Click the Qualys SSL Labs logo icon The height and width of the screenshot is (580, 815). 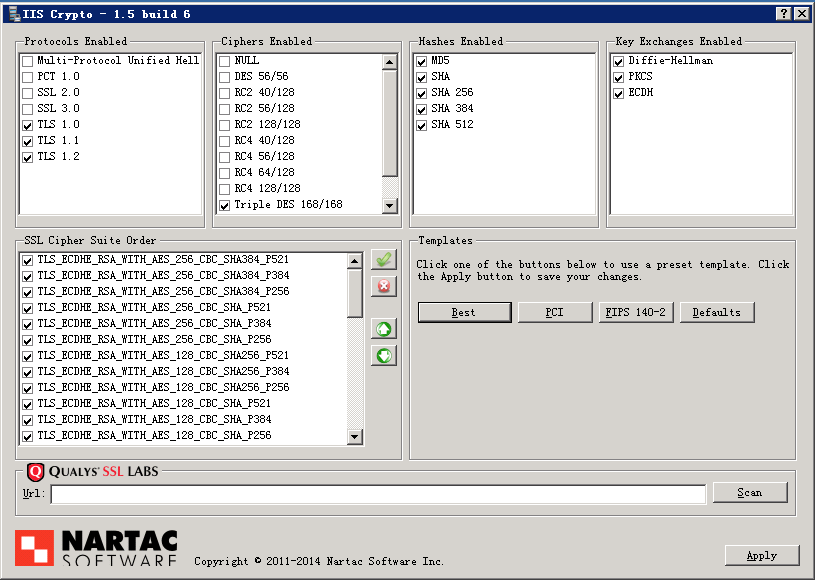click(36, 472)
